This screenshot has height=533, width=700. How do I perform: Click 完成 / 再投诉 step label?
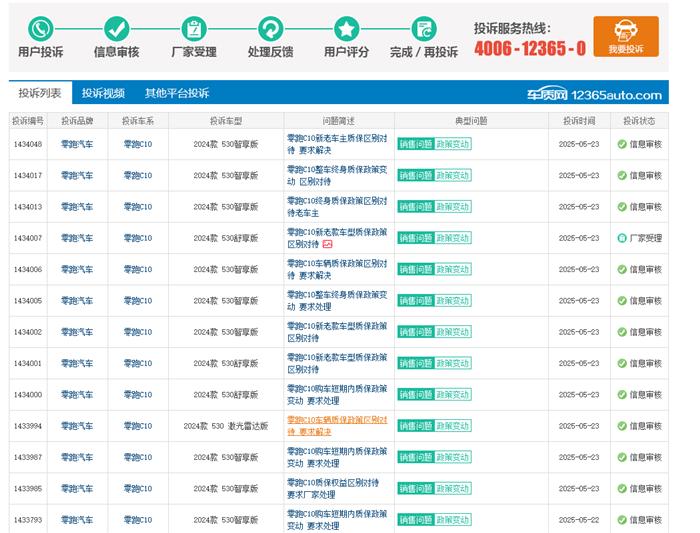[x=424, y=52]
